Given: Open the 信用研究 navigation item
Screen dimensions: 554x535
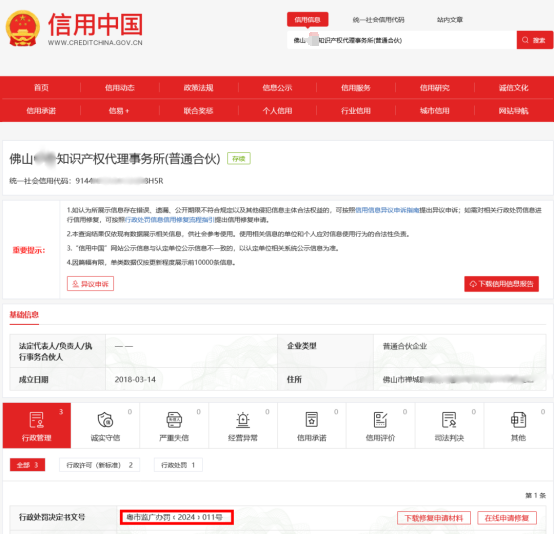Looking at the screenshot, I should (x=435, y=88).
